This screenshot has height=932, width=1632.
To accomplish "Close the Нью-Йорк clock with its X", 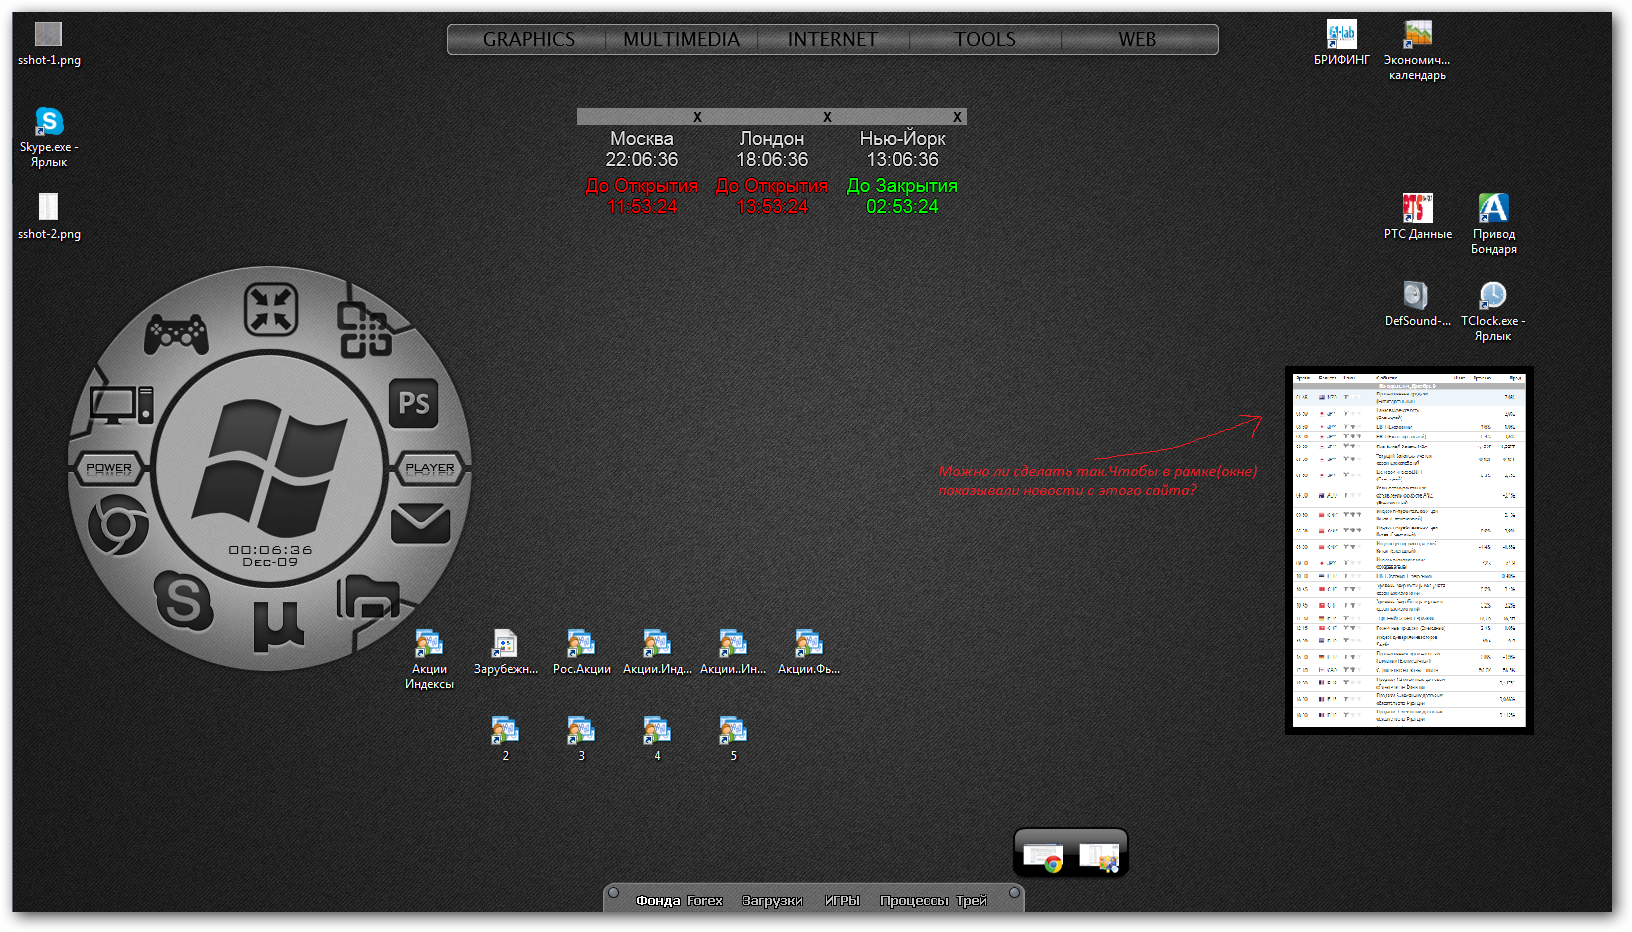I will pyautogui.click(x=957, y=117).
